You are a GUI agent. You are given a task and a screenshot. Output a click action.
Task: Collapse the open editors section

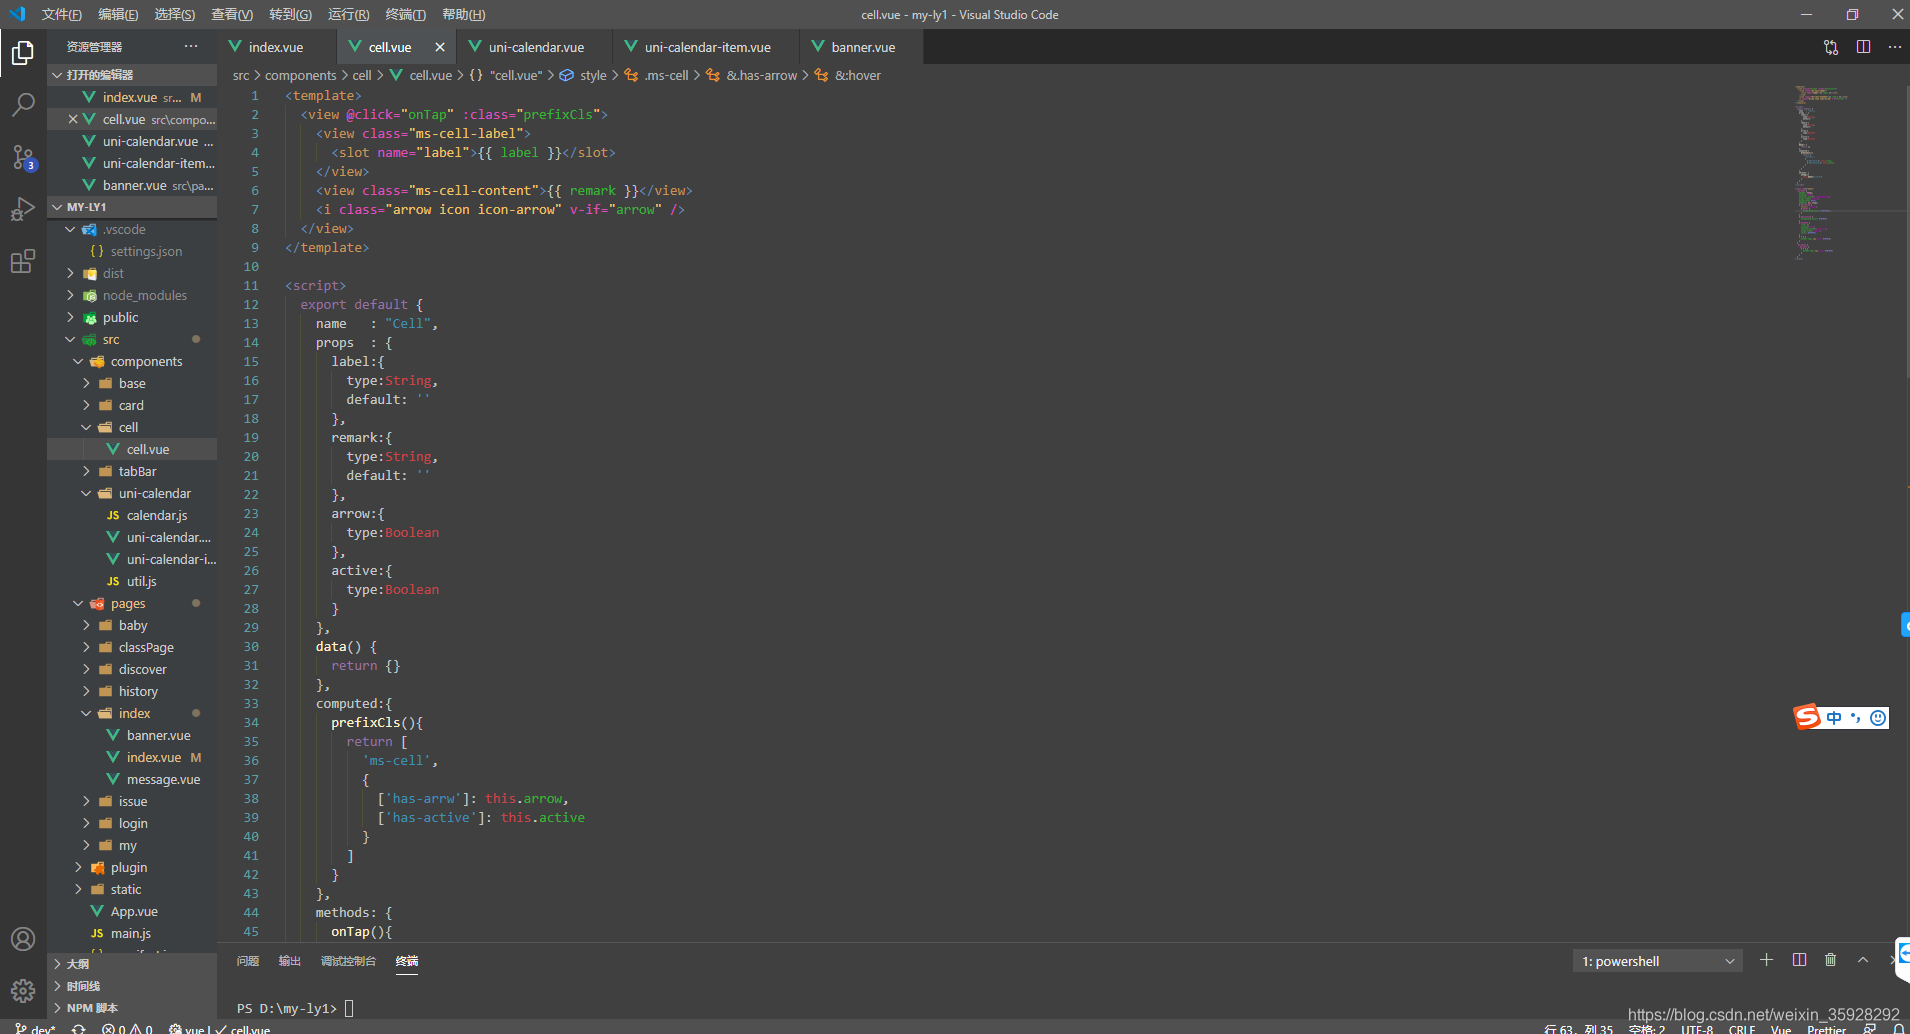pos(132,75)
